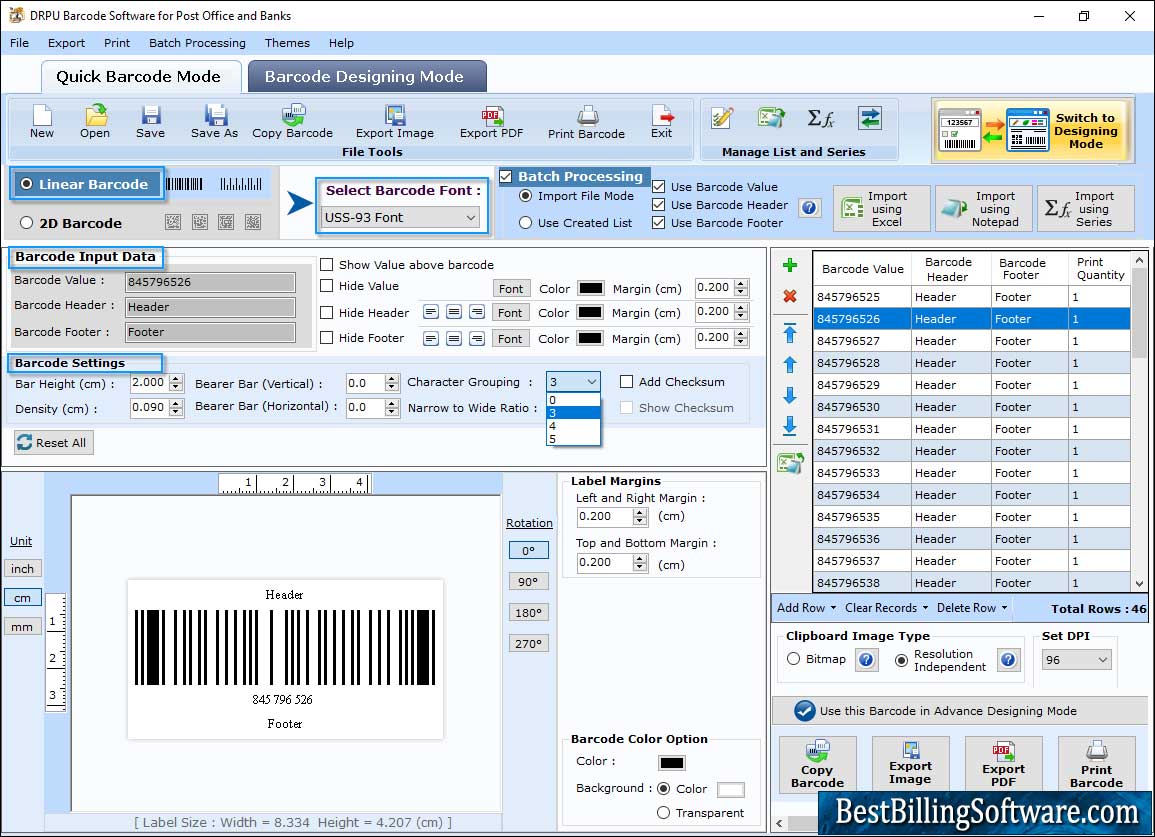
Task: Click the sigma fx series icon in Manage List
Action: [x=821, y=118]
